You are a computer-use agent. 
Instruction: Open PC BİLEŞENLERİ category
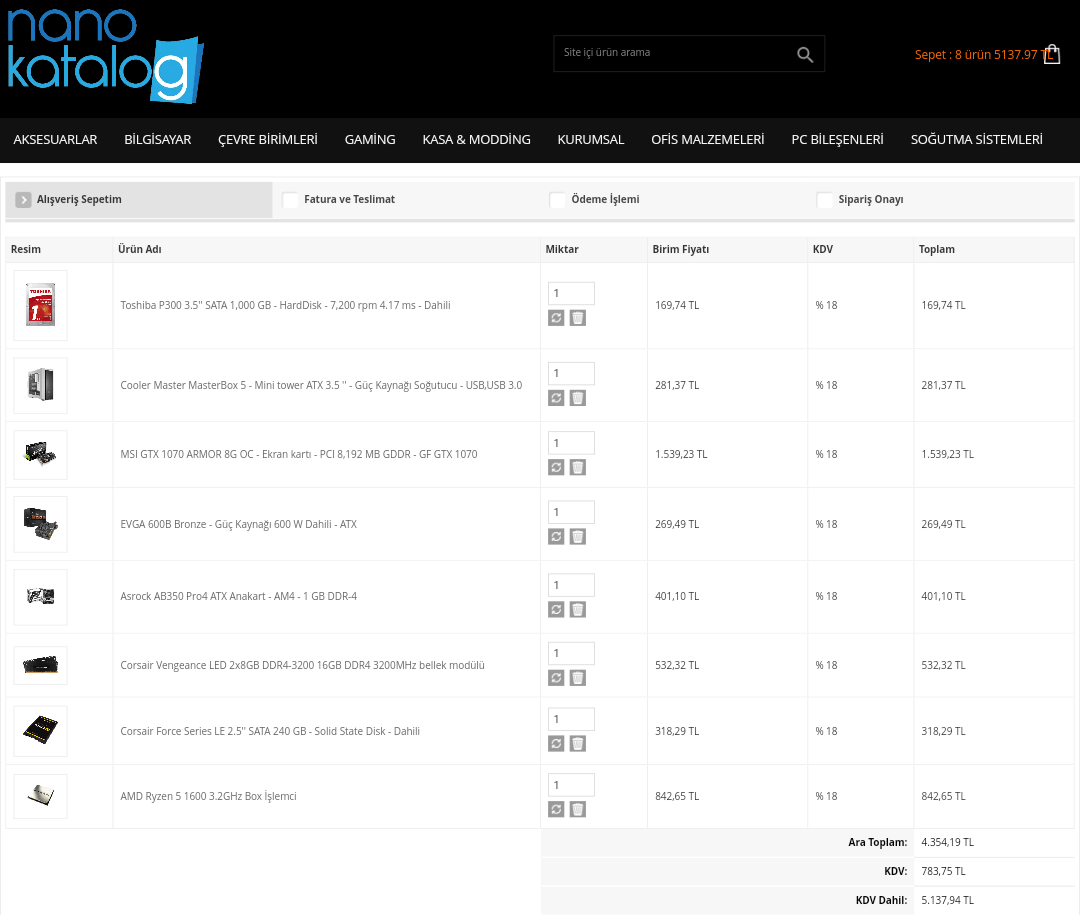pos(838,140)
